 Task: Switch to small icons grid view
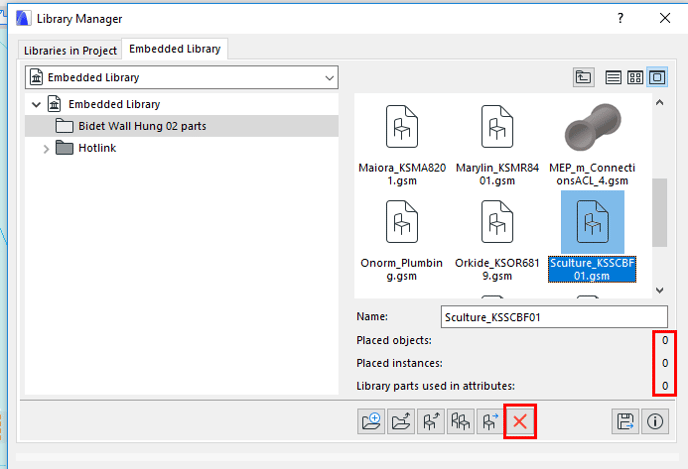click(635, 78)
